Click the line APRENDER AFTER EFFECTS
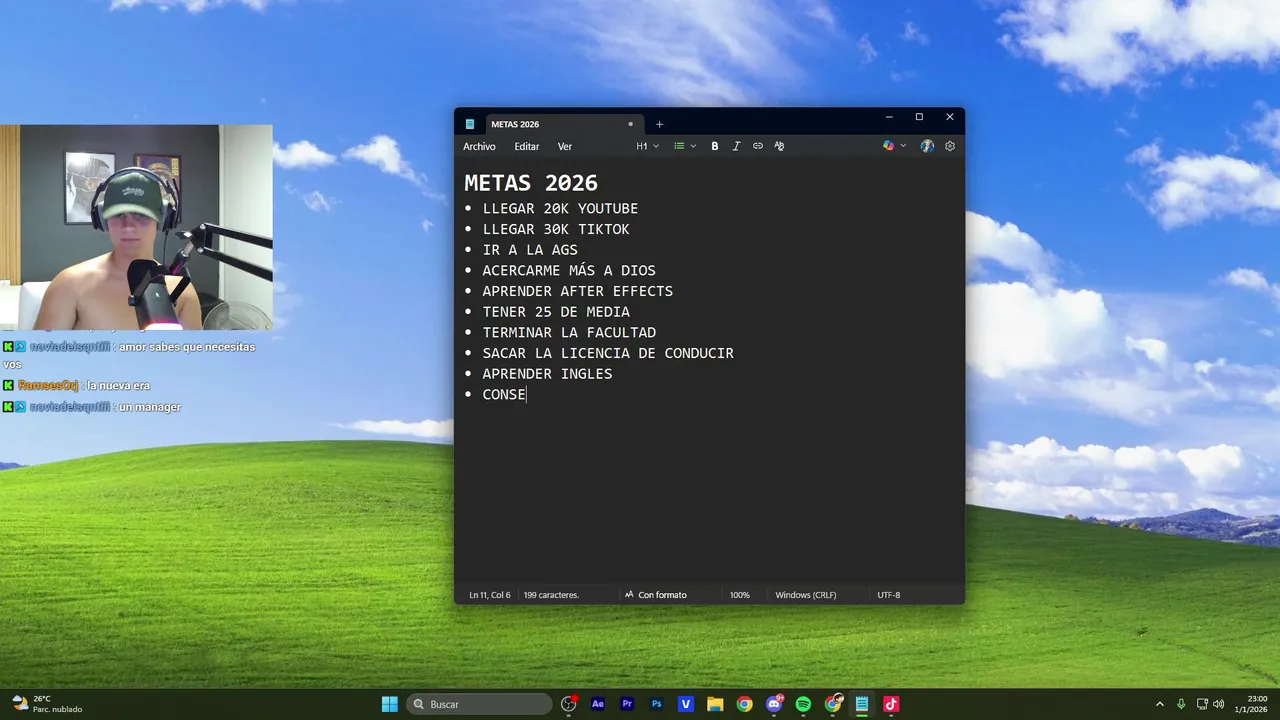This screenshot has width=1280, height=720. pos(578,292)
